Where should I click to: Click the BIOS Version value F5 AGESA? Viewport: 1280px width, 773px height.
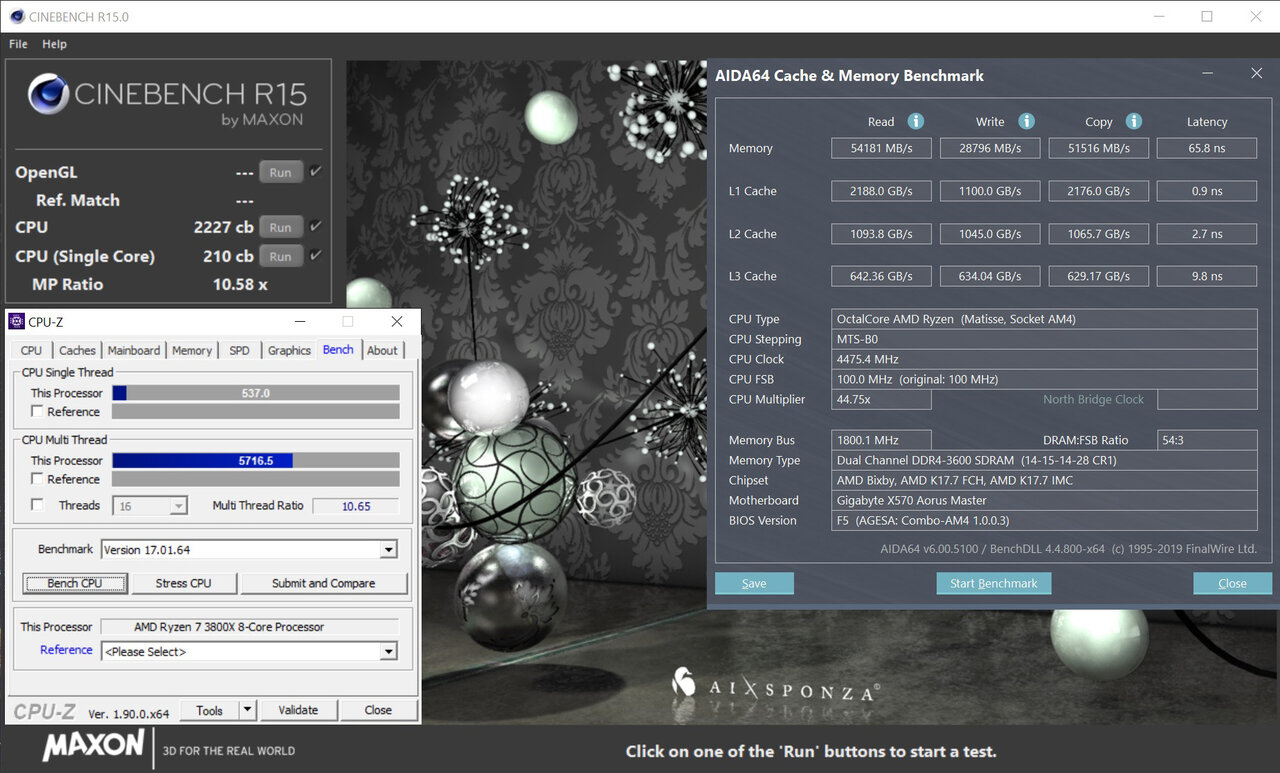click(x=1044, y=520)
